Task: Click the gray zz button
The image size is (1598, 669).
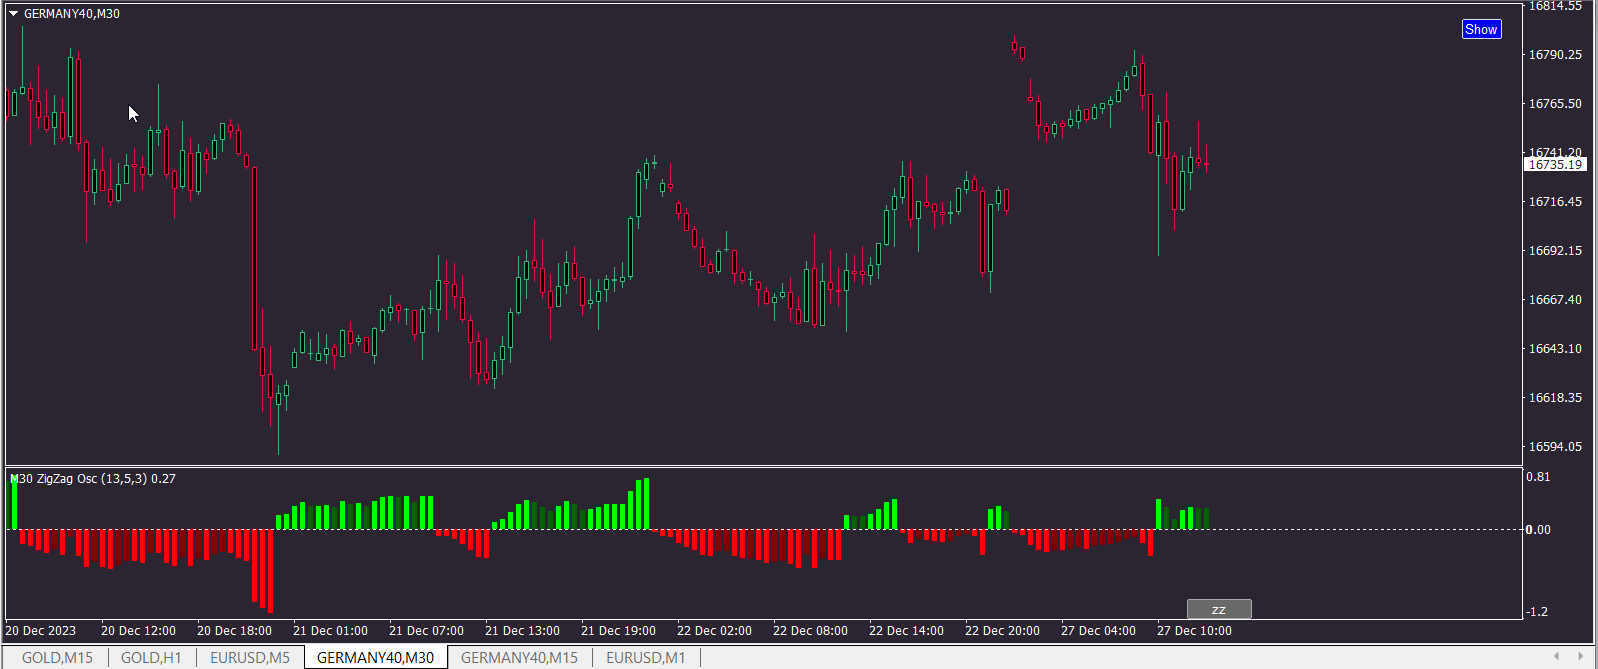Action: pos(1219,609)
